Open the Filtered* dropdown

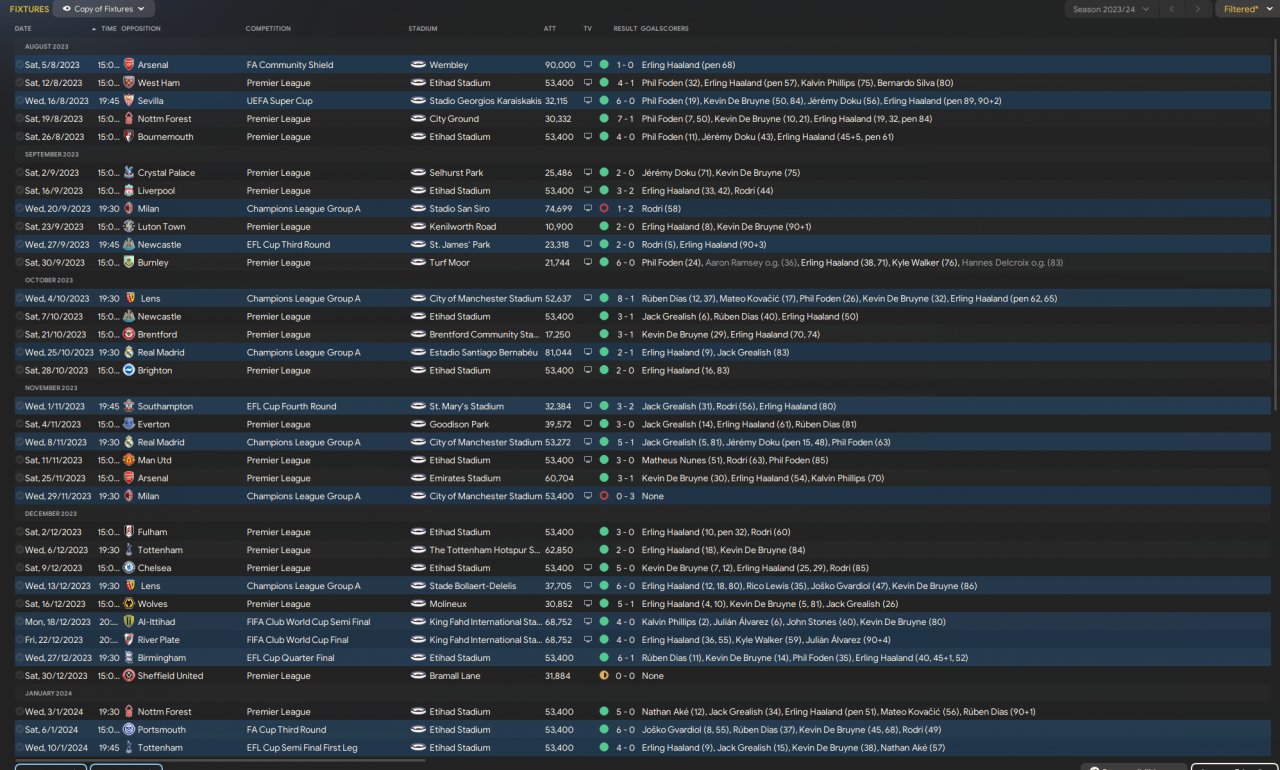click(x=1246, y=9)
